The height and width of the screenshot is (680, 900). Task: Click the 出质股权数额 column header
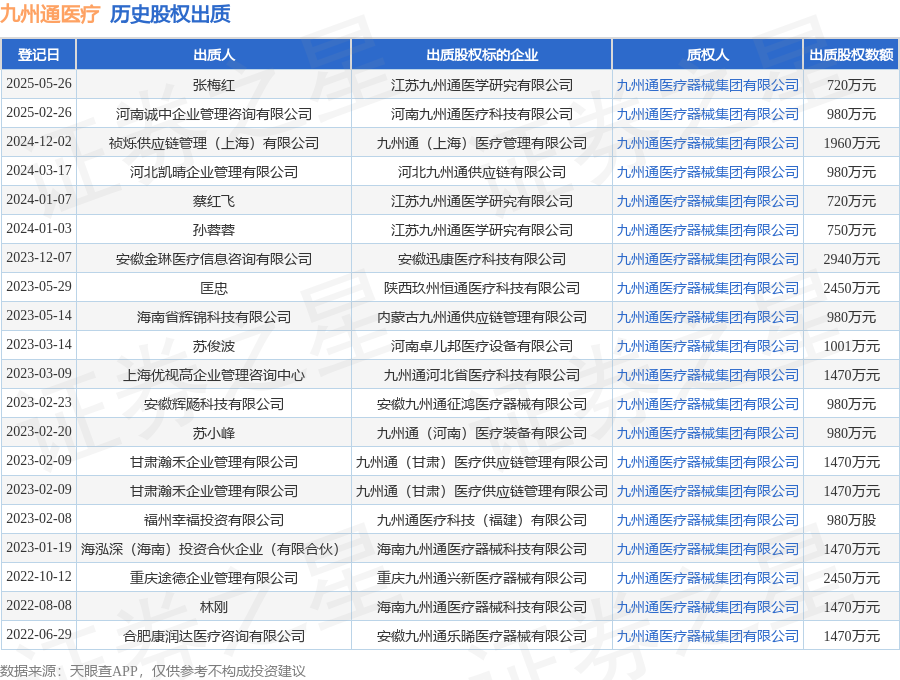click(851, 55)
